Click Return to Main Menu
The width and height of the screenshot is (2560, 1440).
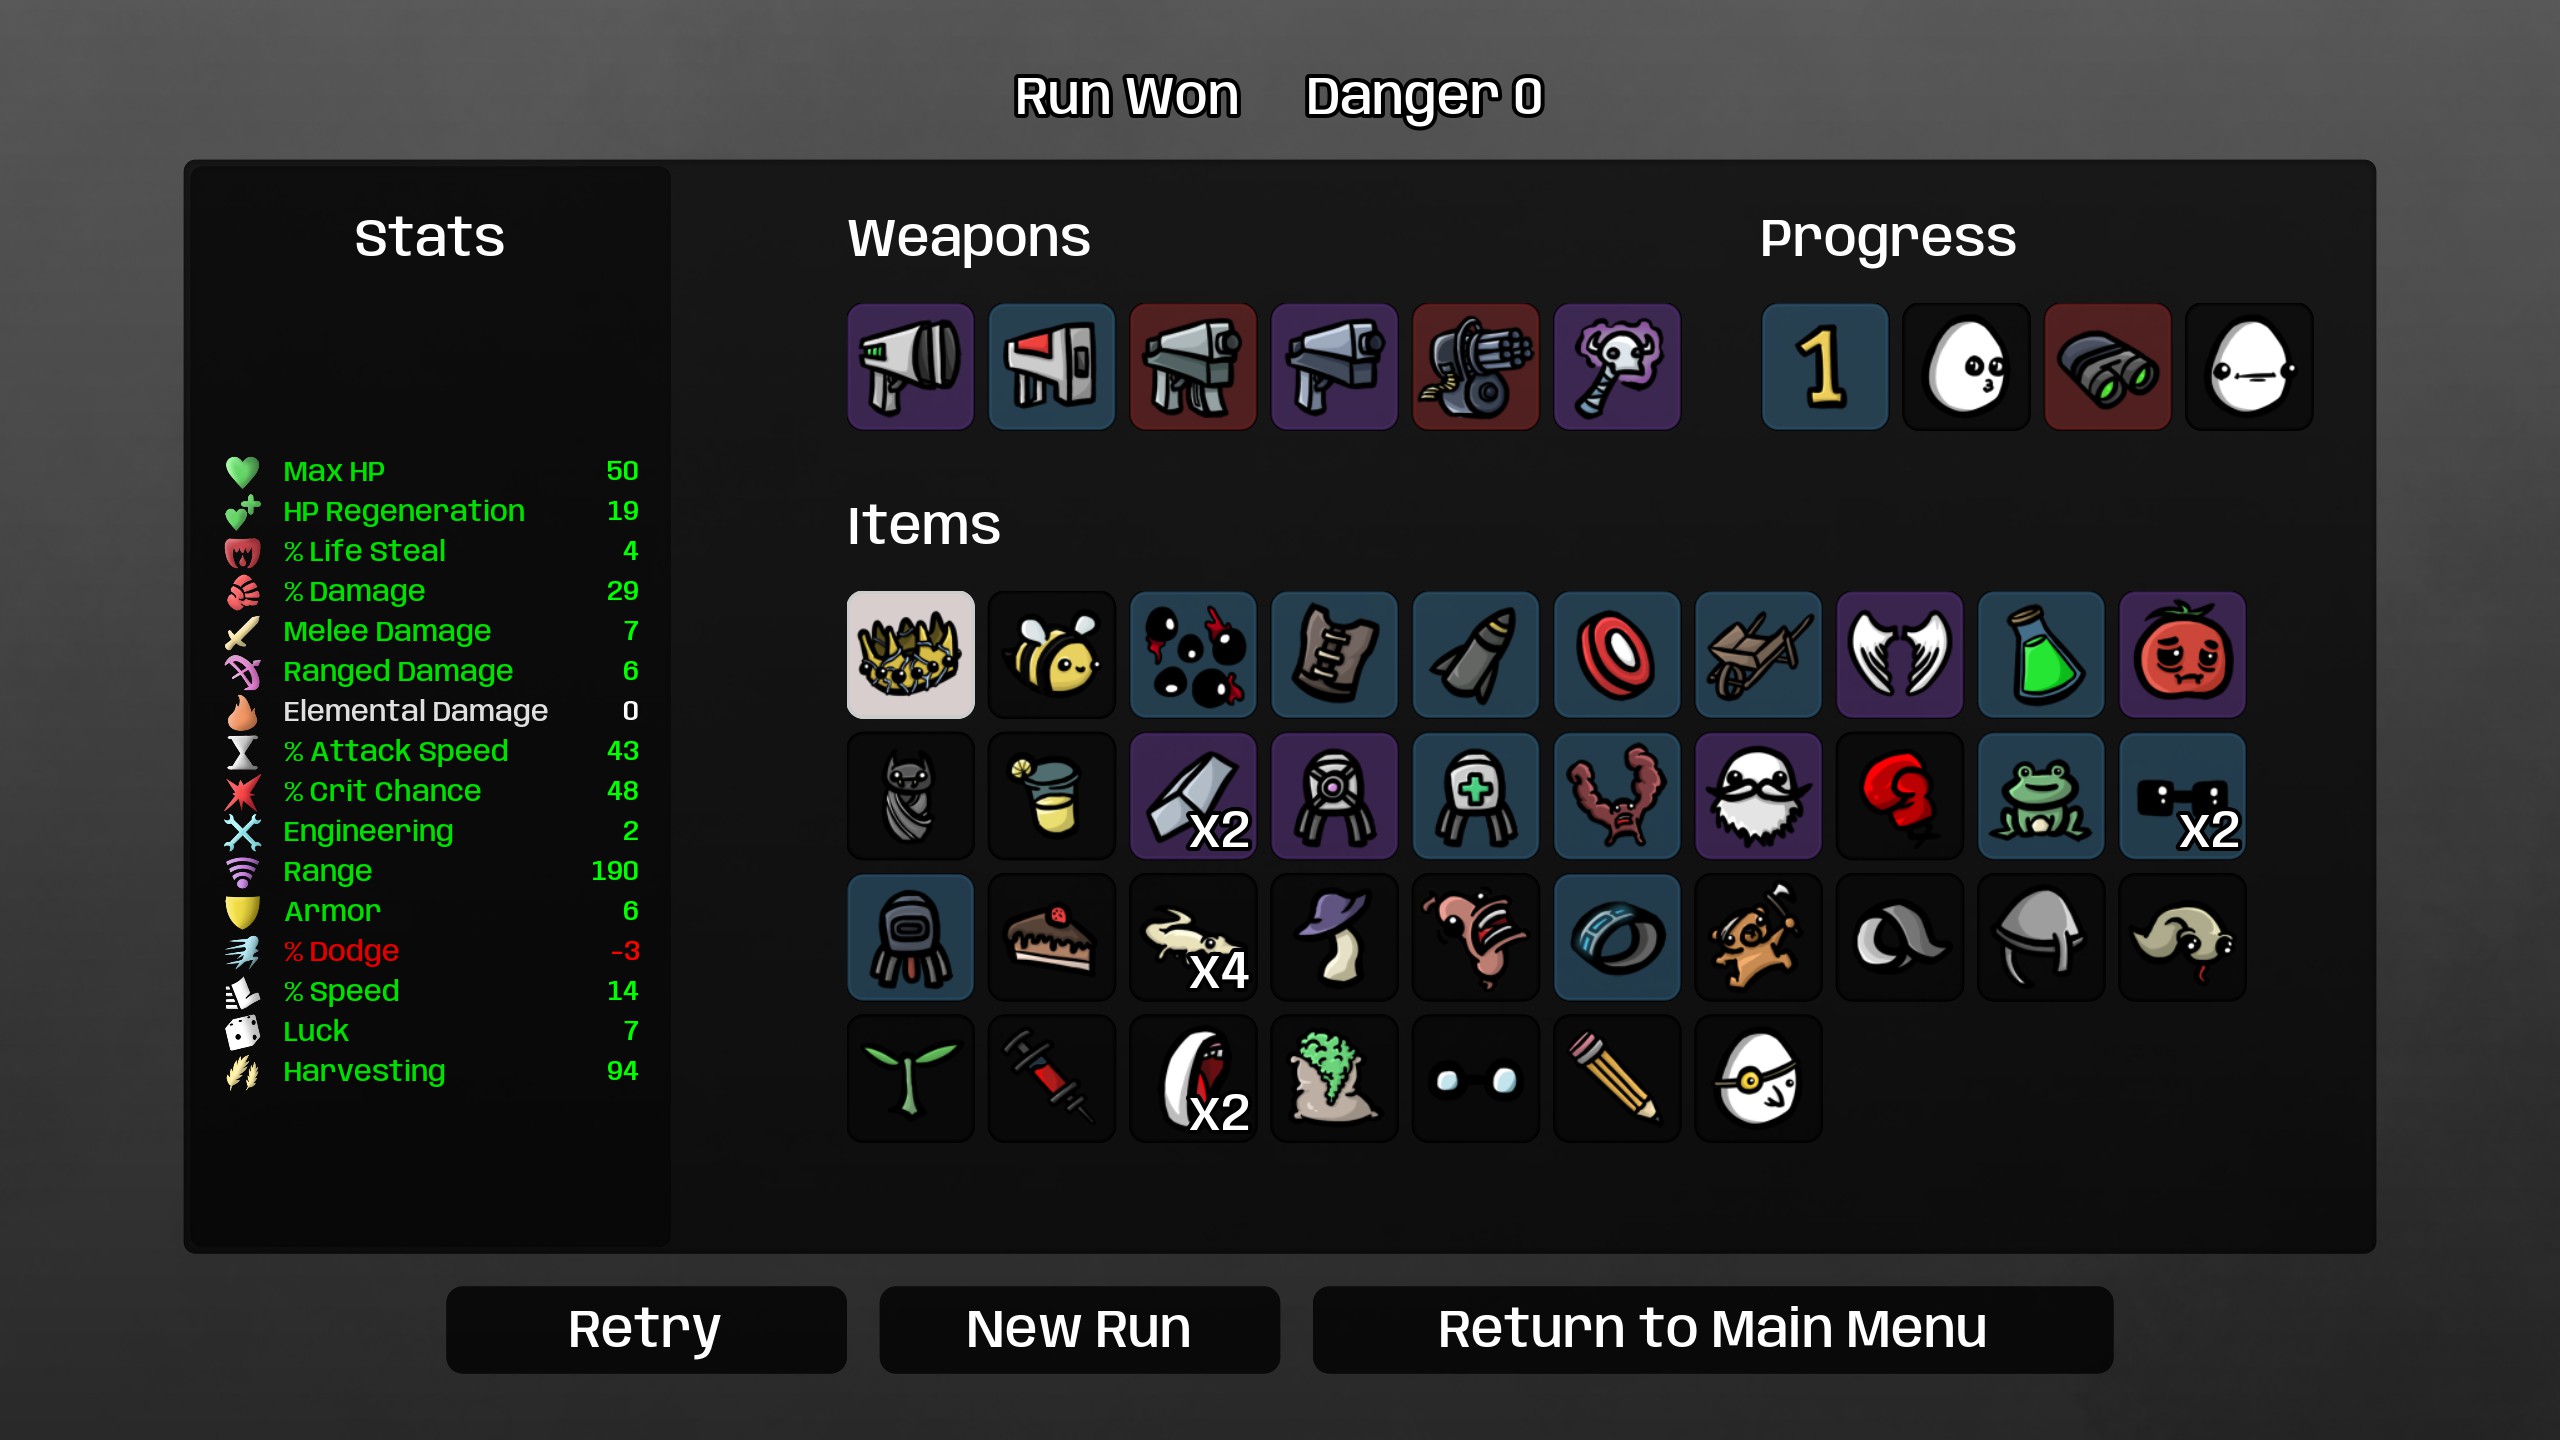(x=1712, y=1329)
